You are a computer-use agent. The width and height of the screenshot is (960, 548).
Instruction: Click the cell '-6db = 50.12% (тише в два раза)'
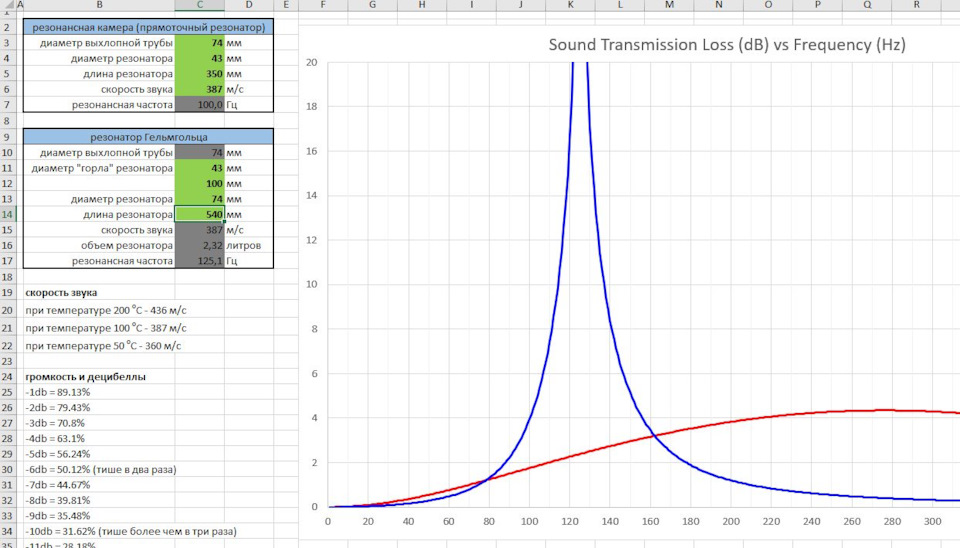tap(101, 470)
